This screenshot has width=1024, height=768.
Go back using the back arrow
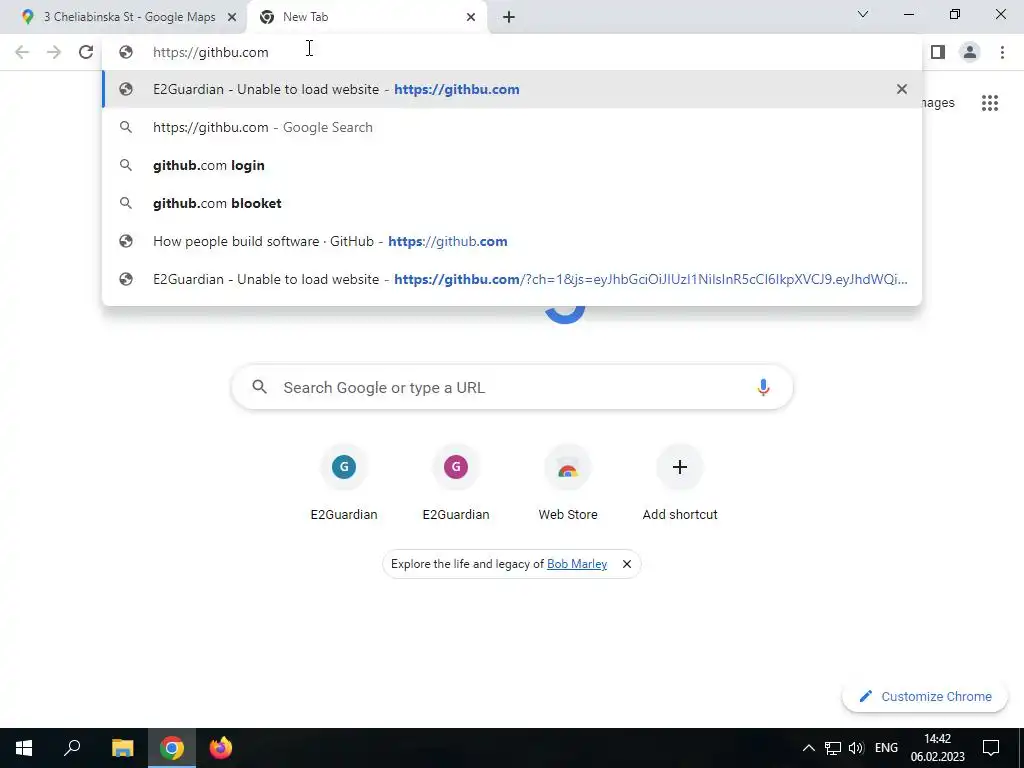pyautogui.click(x=22, y=52)
